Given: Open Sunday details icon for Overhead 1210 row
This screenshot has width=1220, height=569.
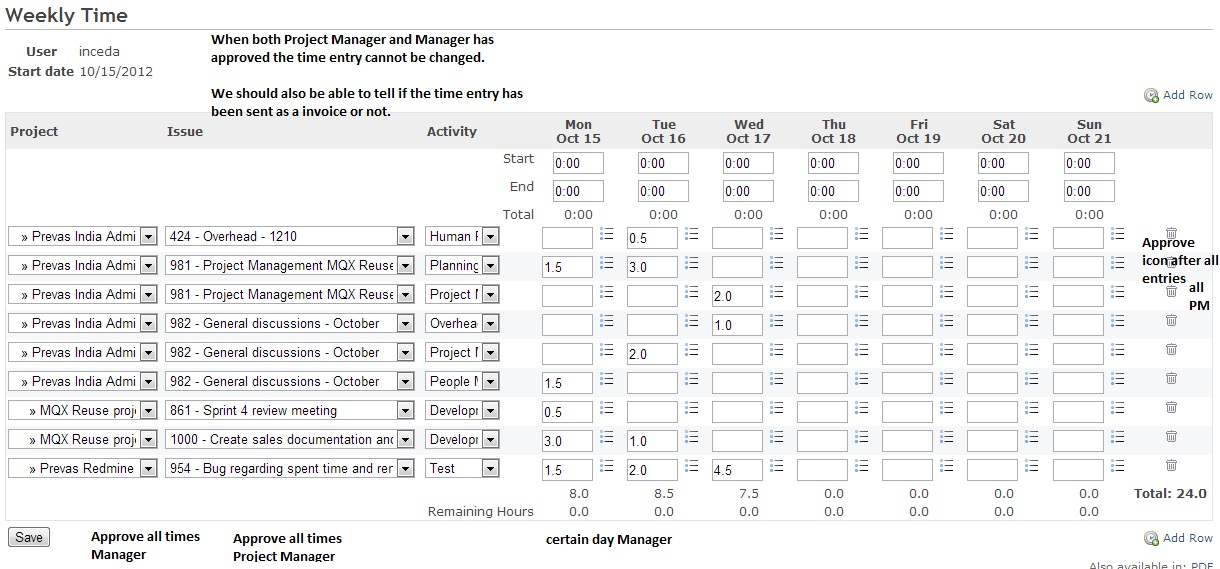Looking at the screenshot, I should click(1117, 234).
